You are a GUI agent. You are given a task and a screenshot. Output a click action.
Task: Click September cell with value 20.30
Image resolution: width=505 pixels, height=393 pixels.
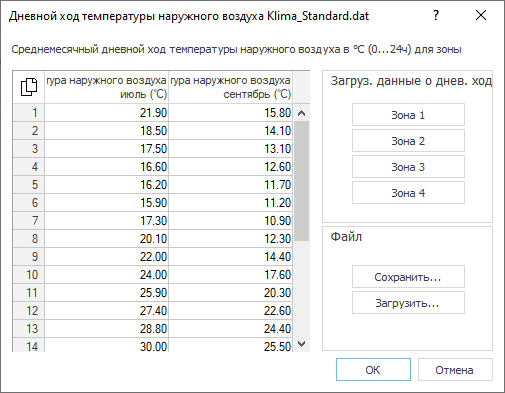231,293
